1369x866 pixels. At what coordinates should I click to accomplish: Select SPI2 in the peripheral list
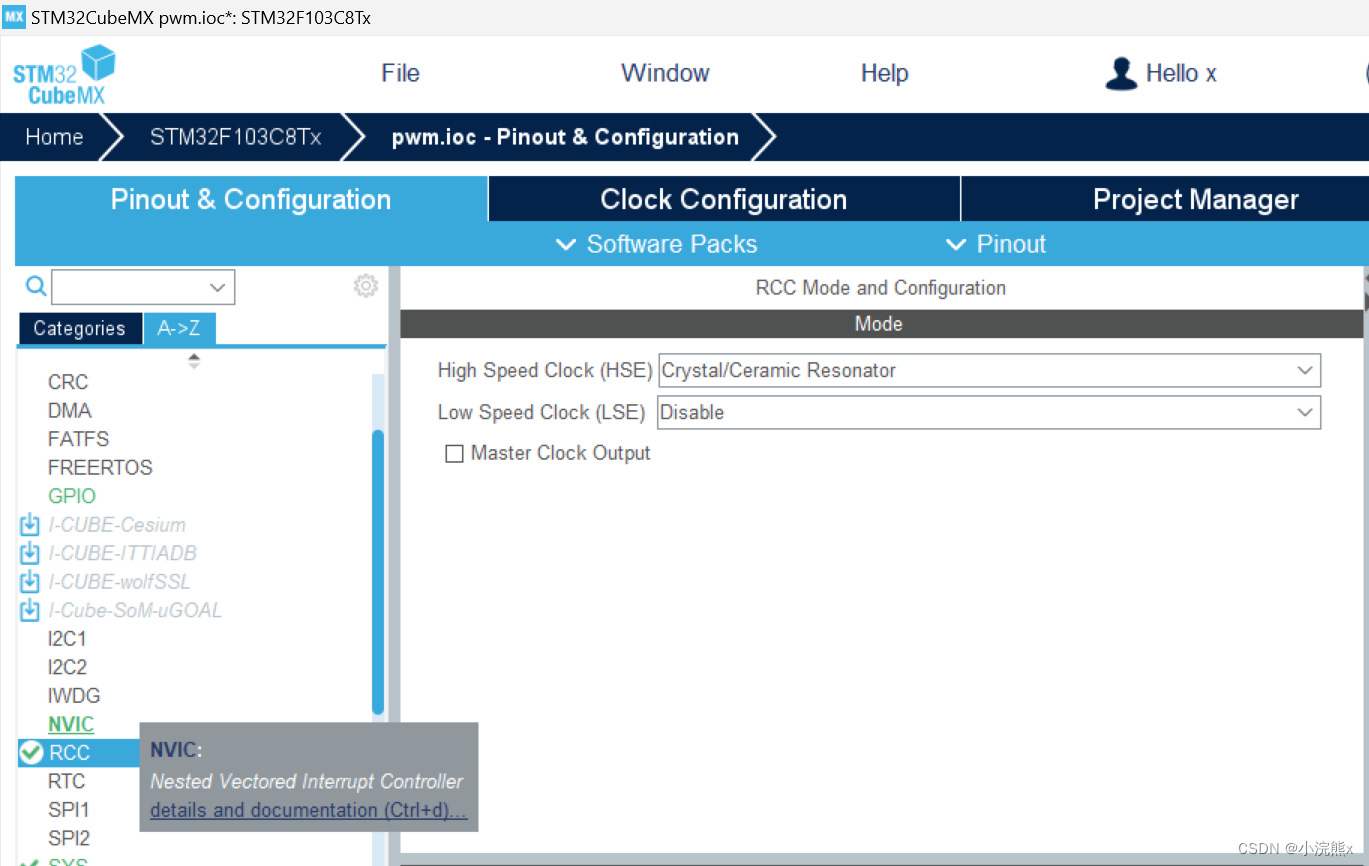[69, 838]
